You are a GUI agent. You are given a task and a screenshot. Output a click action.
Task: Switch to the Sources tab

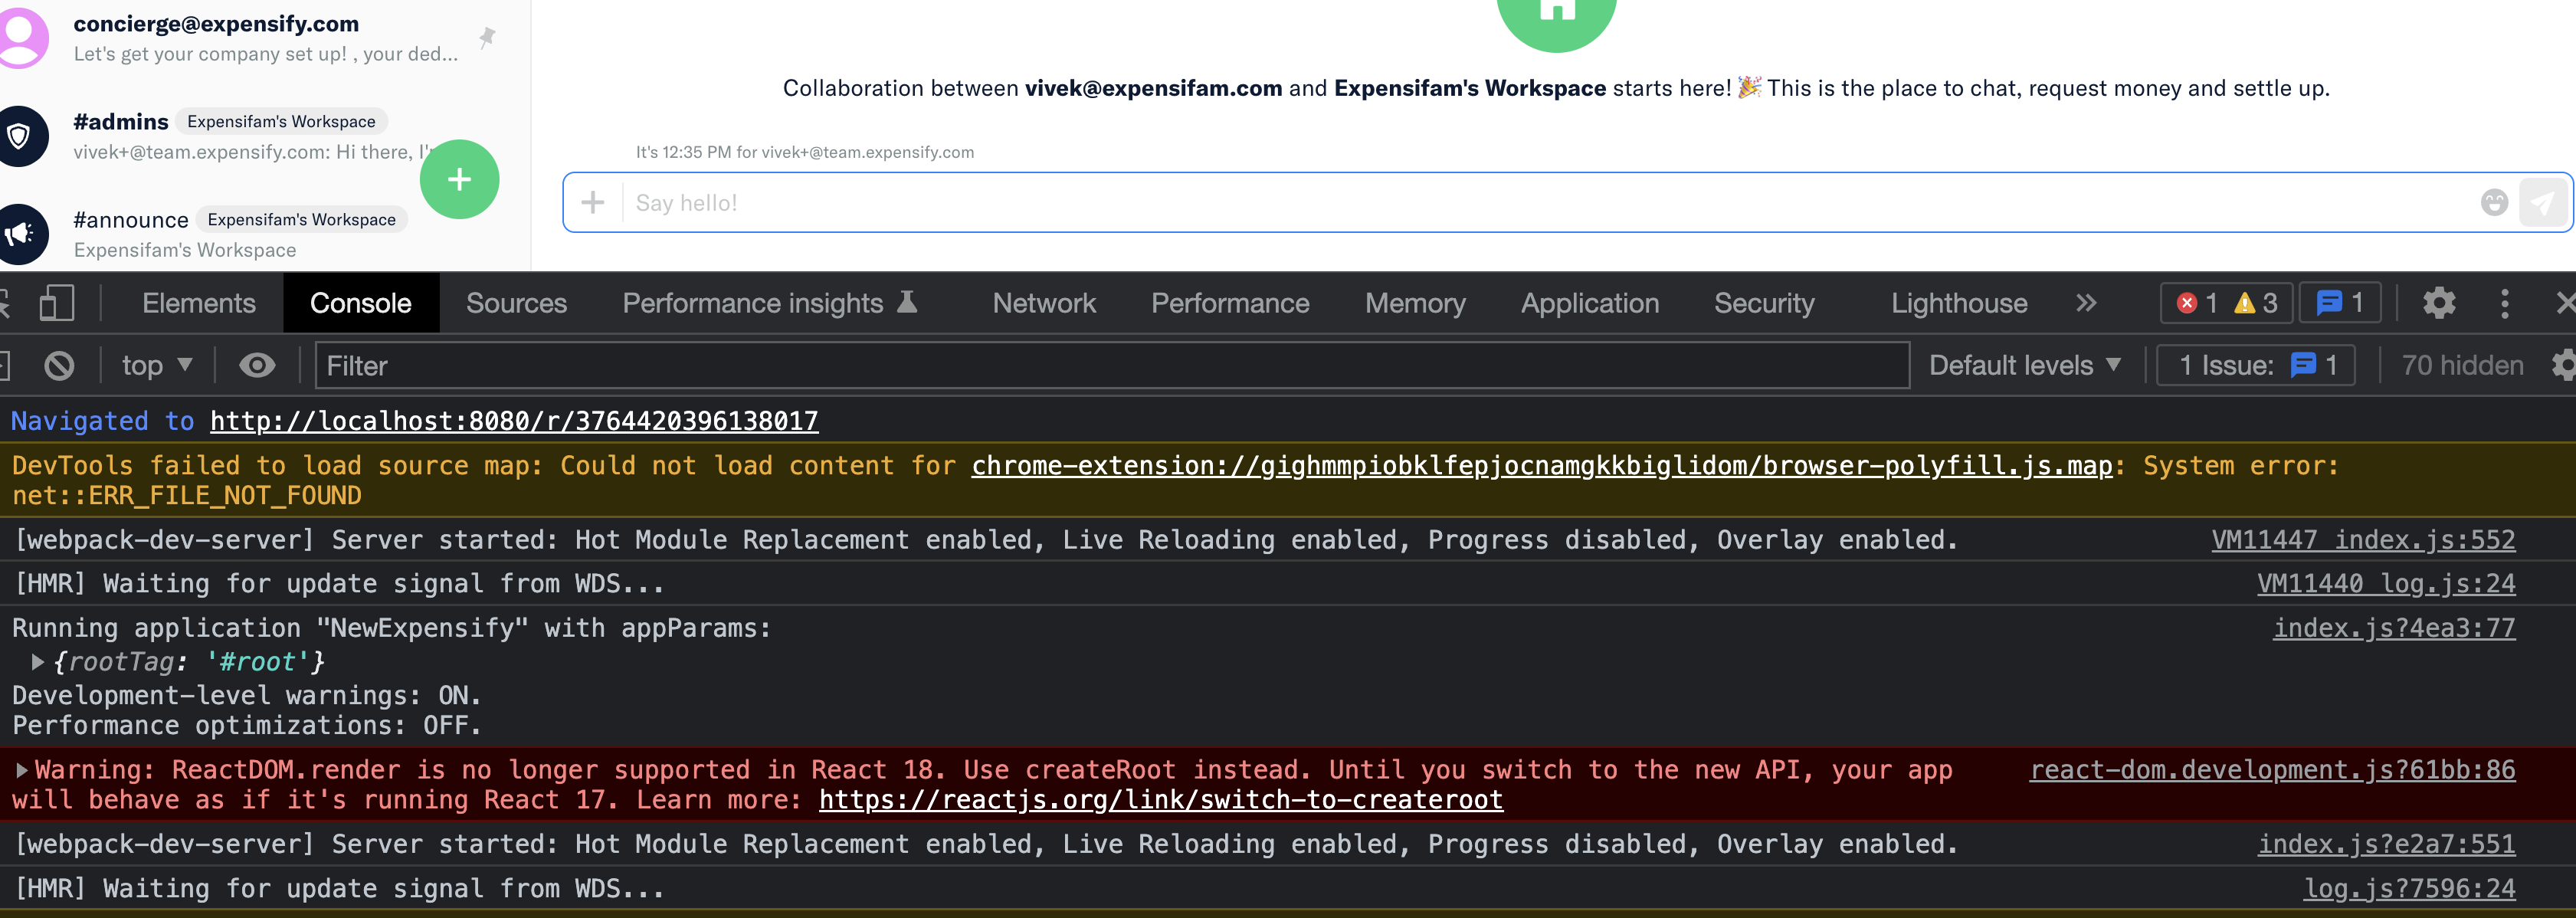pyautogui.click(x=516, y=303)
